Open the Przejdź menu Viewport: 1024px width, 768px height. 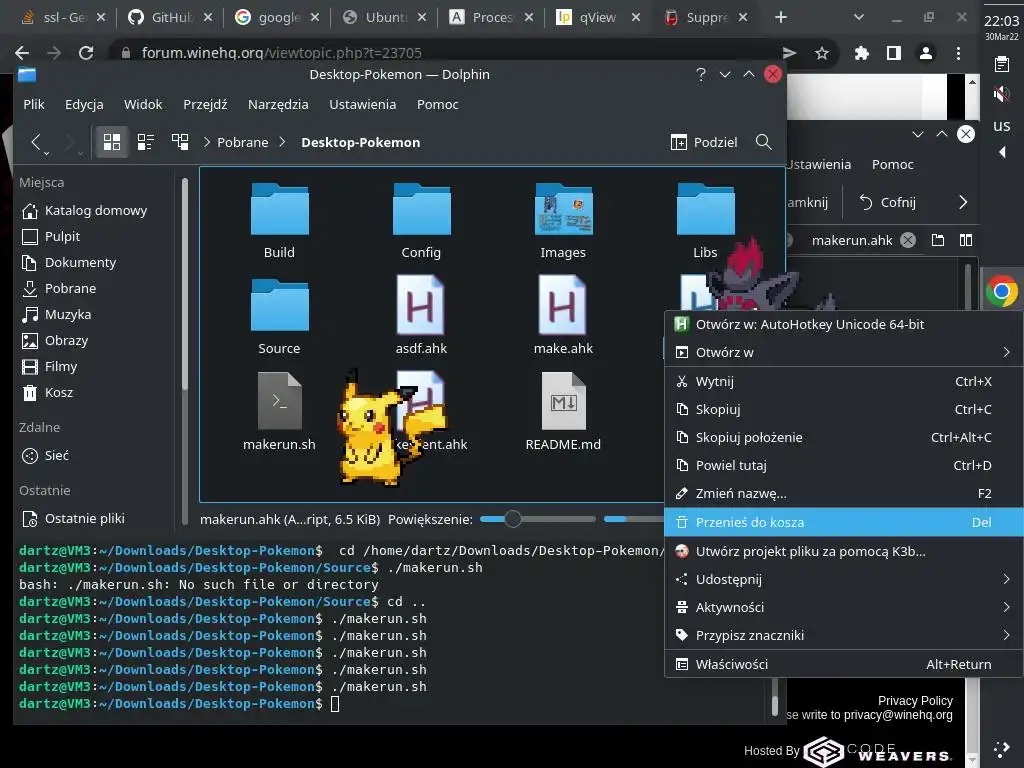pyautogui.click(x=205, y=104)
